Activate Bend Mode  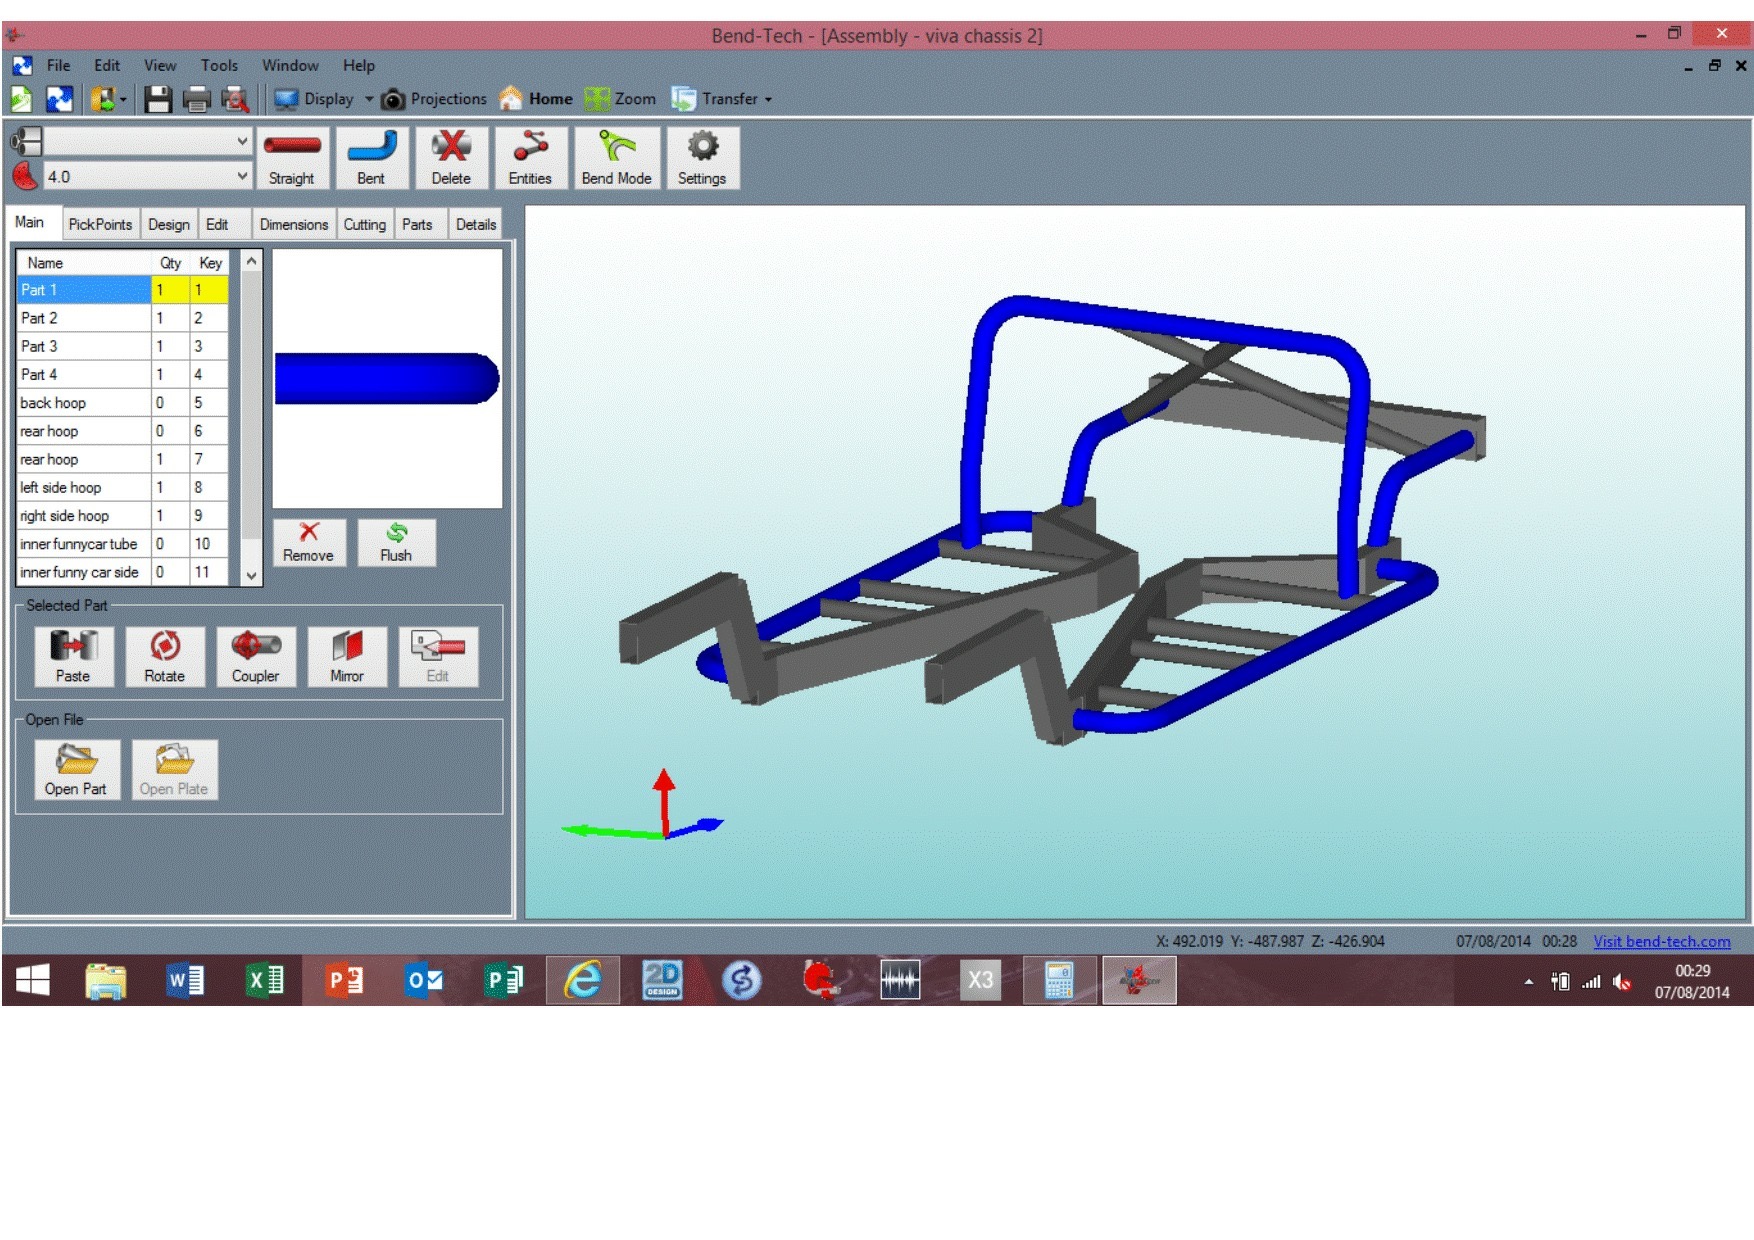[x=616, y=158]
